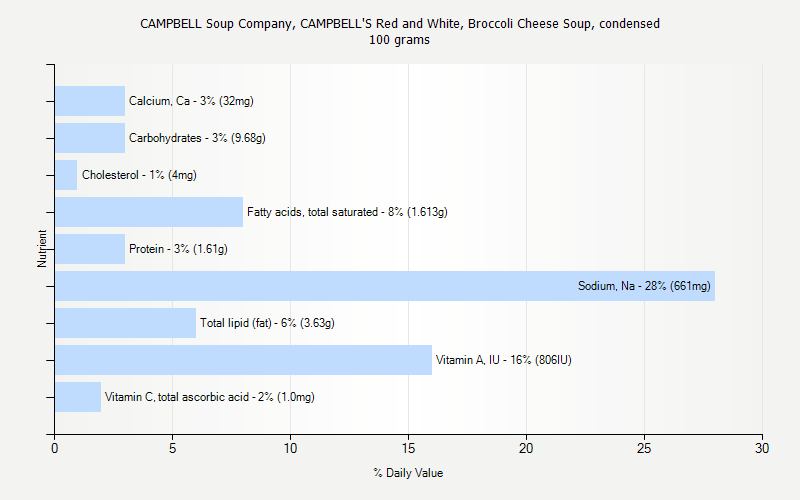Click the Cholesterol bar
Screen dimensions: 800x500
coord(66,175)
